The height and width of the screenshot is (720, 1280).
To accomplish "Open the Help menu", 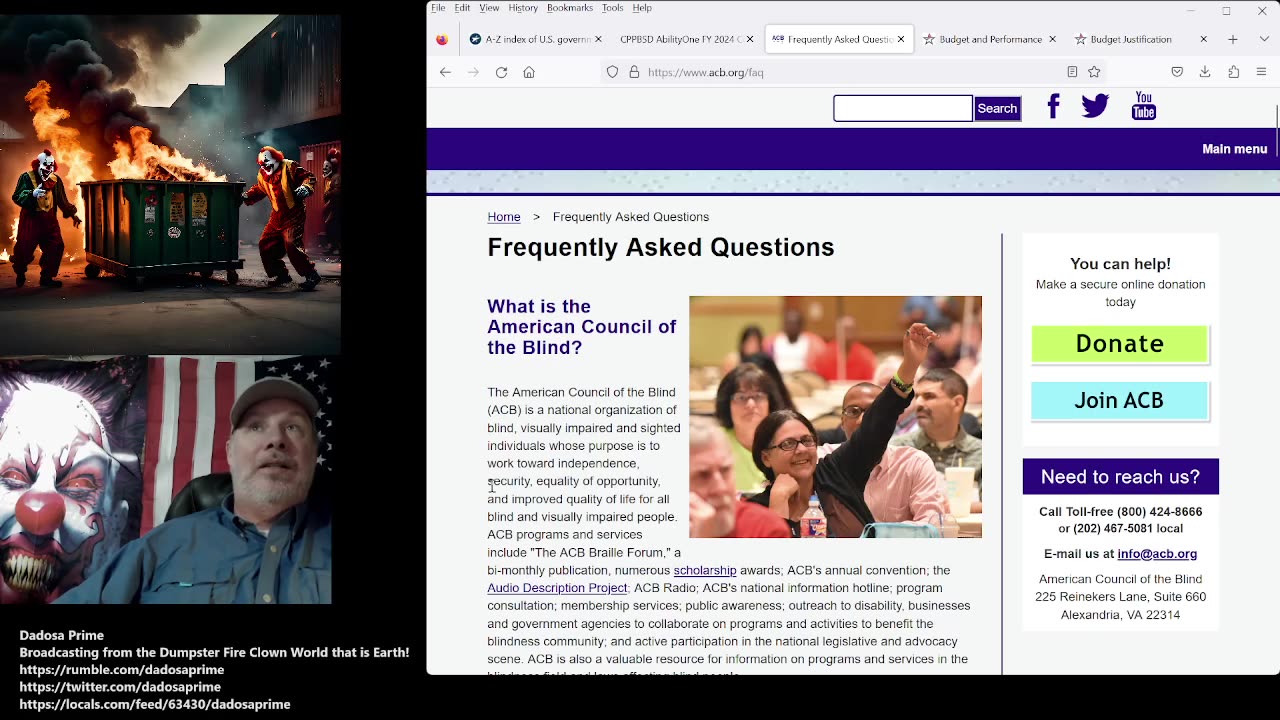I will [642, 8].
